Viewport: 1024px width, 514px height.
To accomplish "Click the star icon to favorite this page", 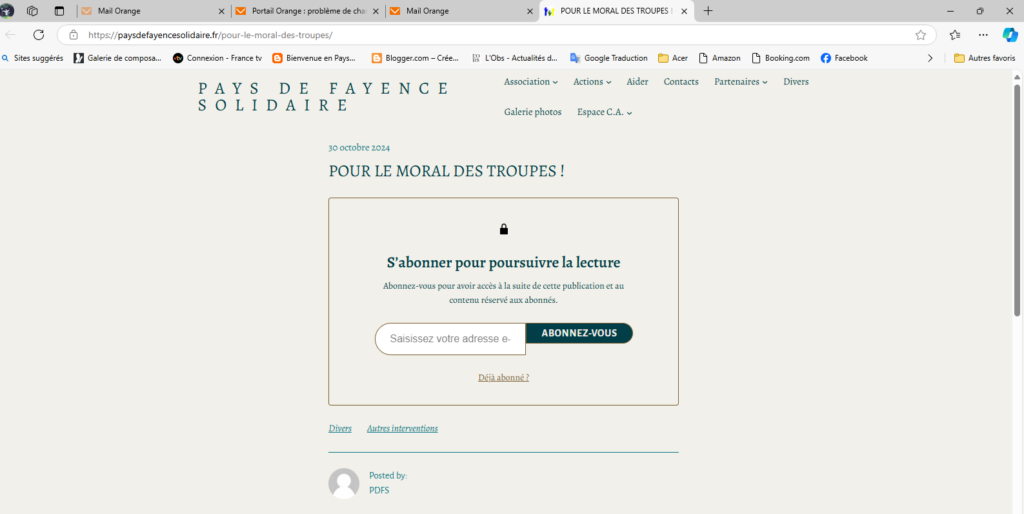I will [920, 34].
